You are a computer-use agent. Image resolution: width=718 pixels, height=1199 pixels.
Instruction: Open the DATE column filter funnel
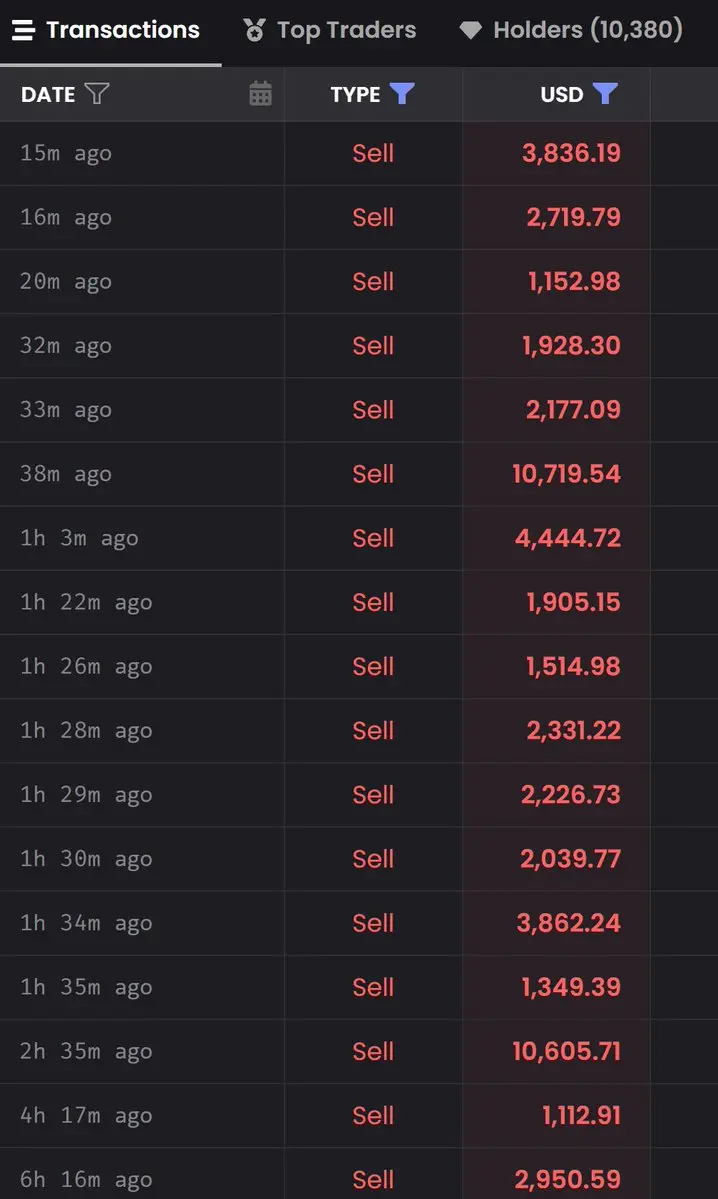tap(97, 94)
